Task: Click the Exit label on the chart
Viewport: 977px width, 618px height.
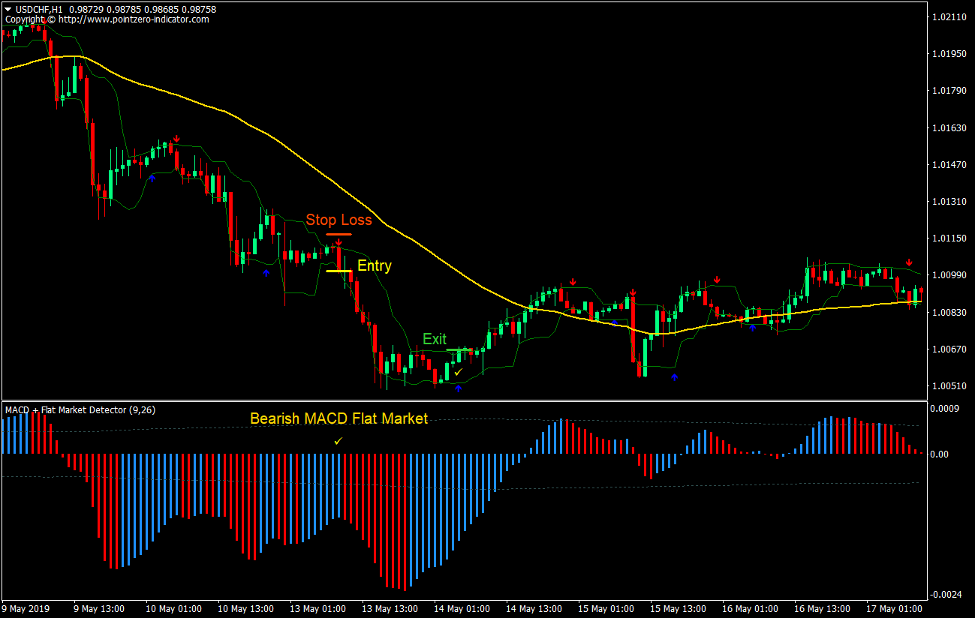Action: point(435,338)
